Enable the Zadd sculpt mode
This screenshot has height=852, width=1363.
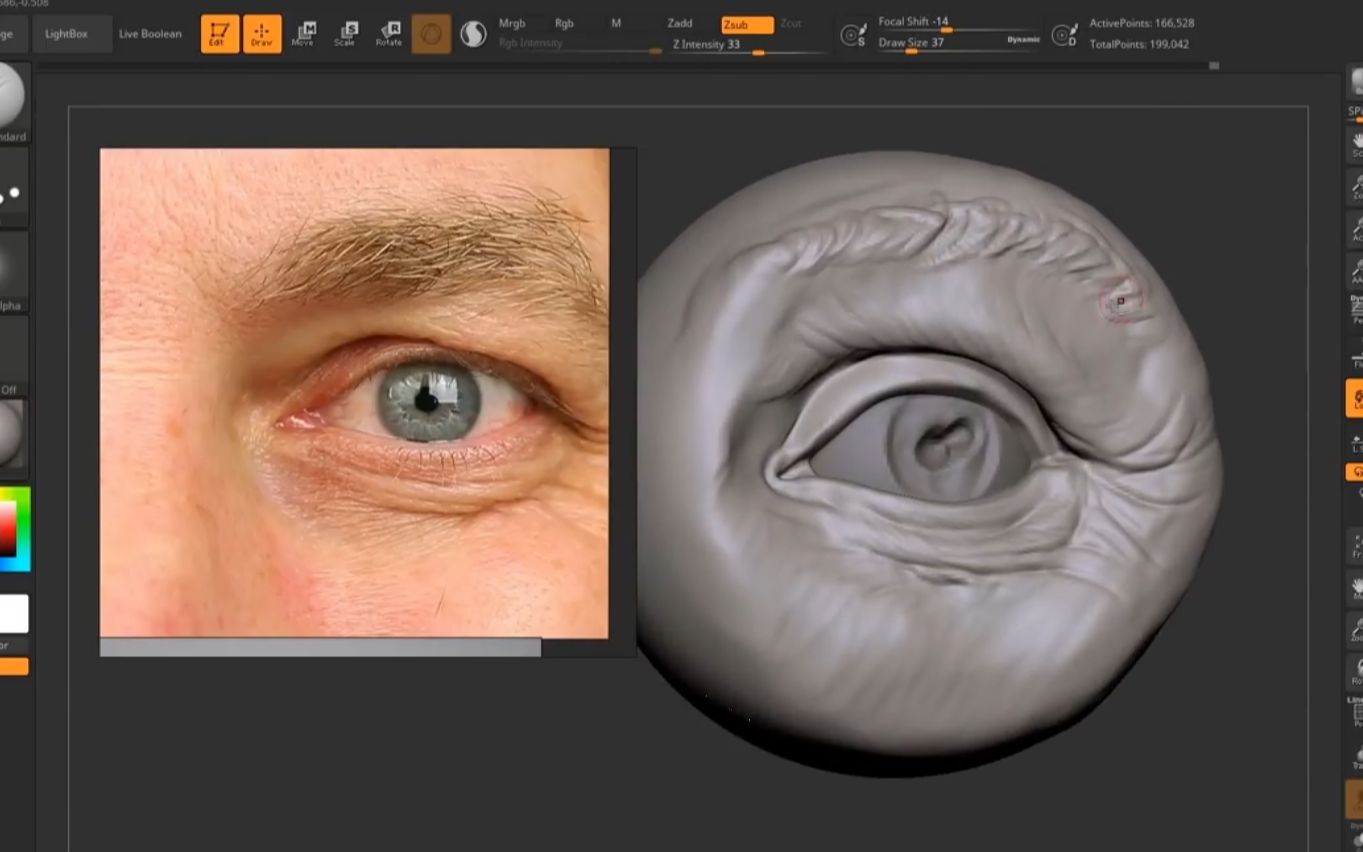click(680, 23)
